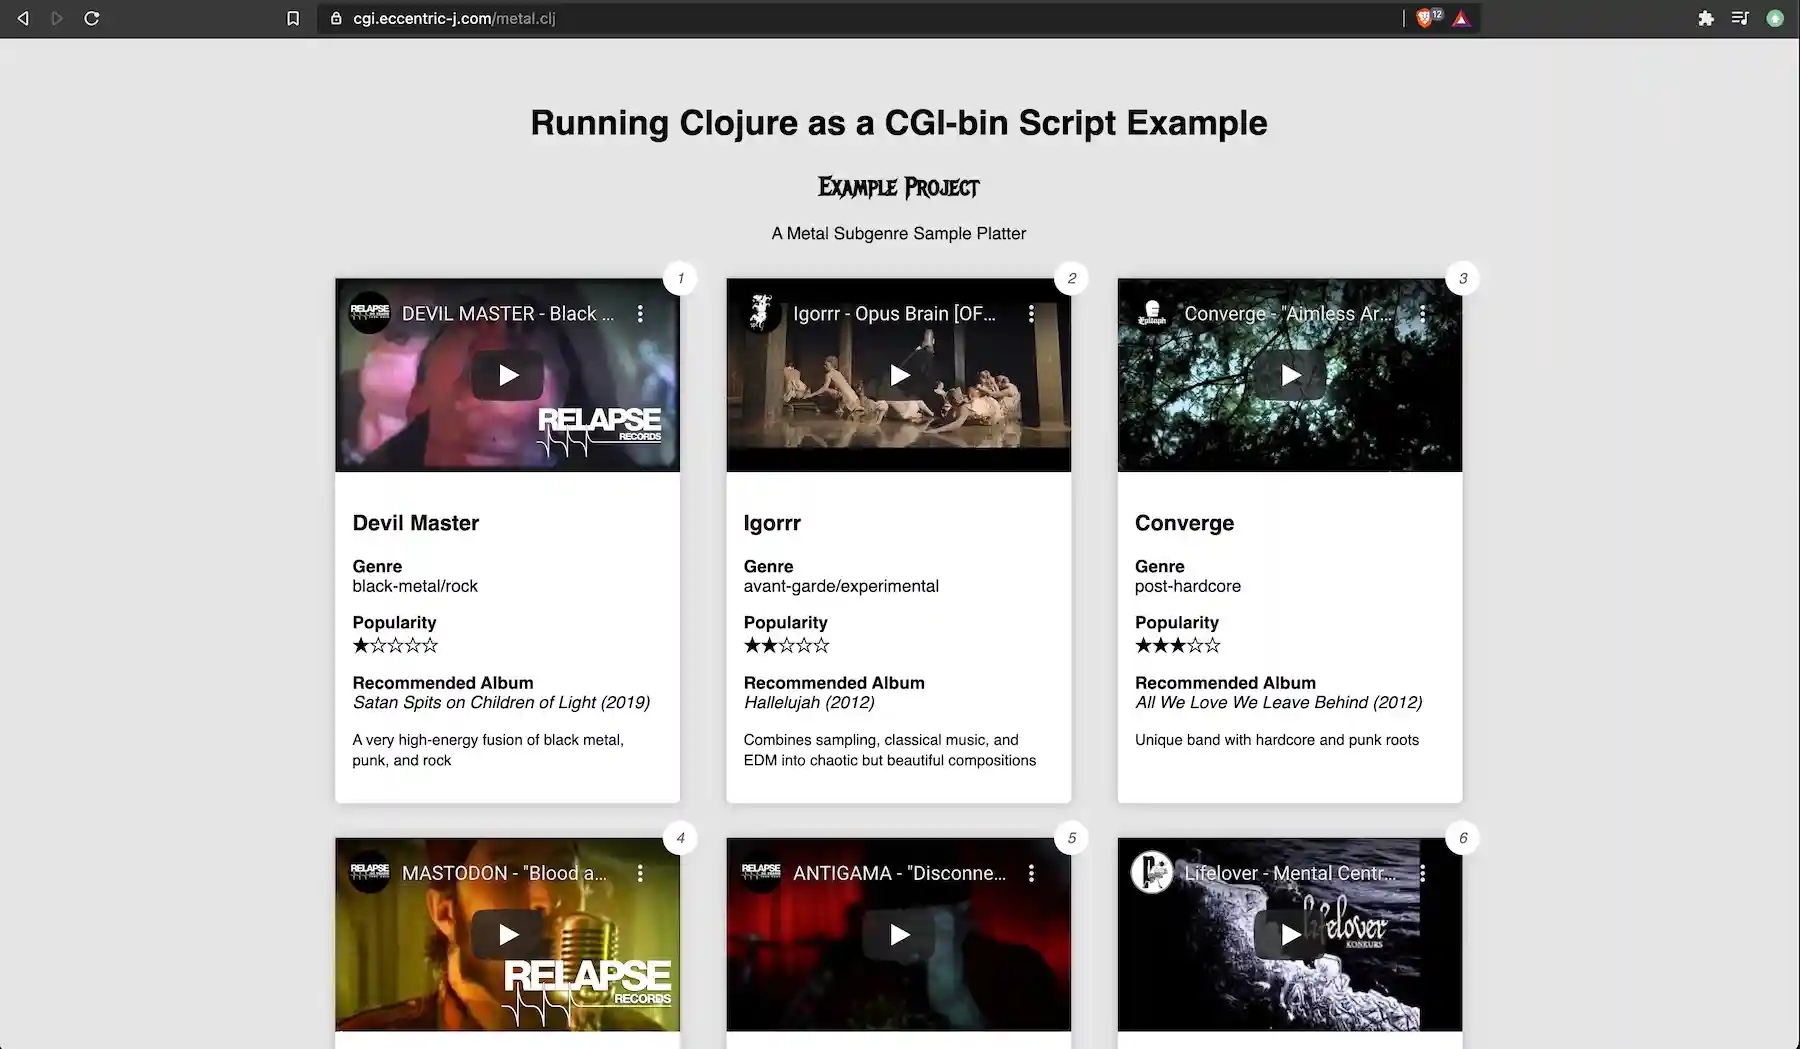This screenshot has width=1800, height=1049.
Task: Open 'Igorrr - Opus Brain' video title
Action: click(x=895, y=314)
